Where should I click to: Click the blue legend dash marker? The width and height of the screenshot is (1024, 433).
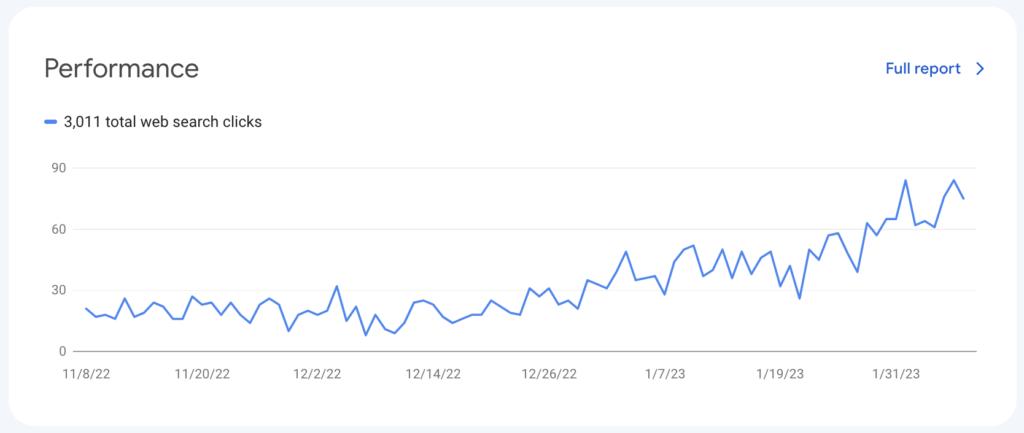51,122
